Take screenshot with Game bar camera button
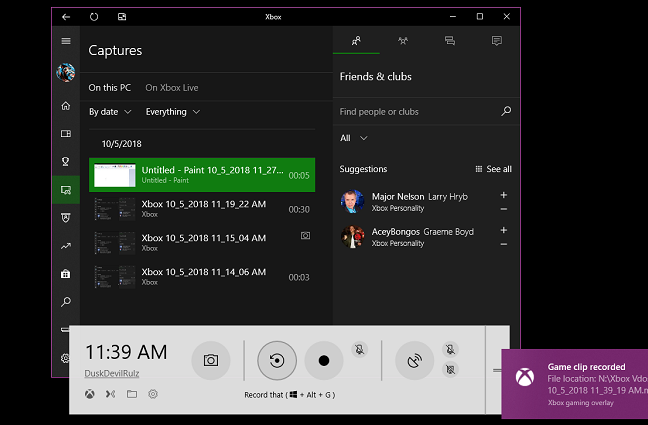Screen dimensions: 648x425 (x=211, y=361)
